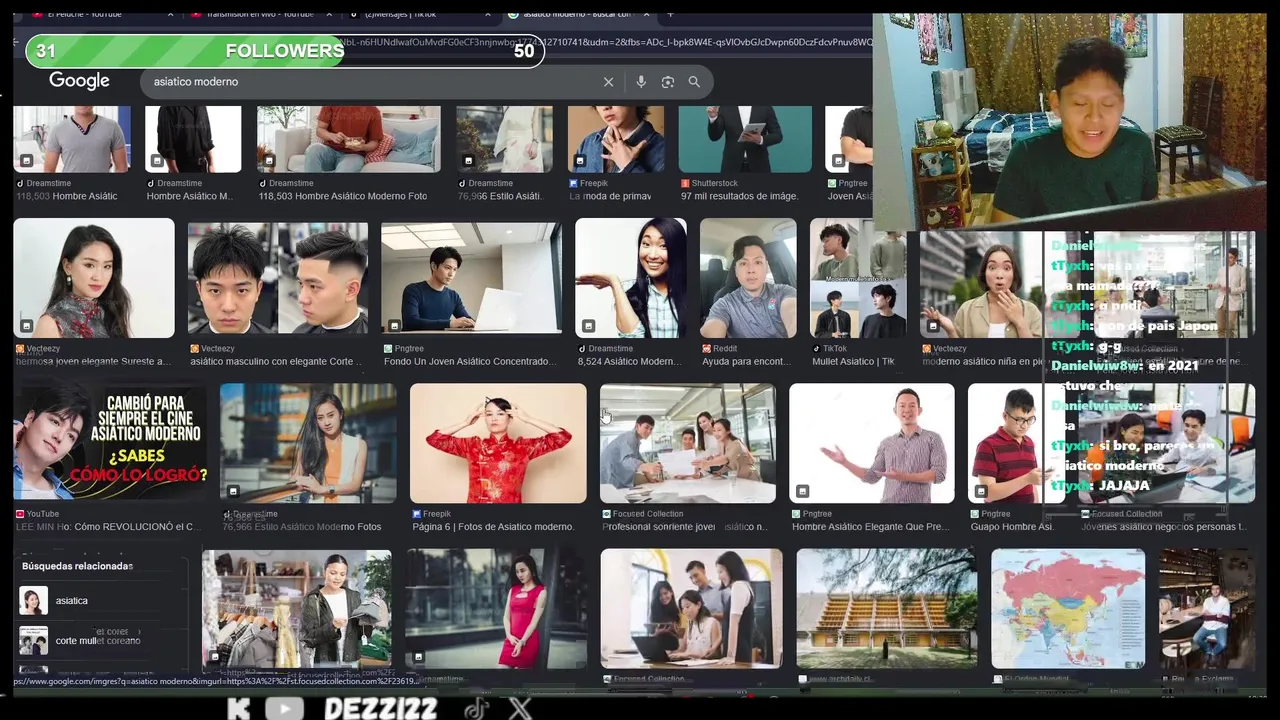The image size is (1280, 720).
Task: Click 'Página 6 | Fotos de Asiatico moderno' caption
Action: coord(493,527)
